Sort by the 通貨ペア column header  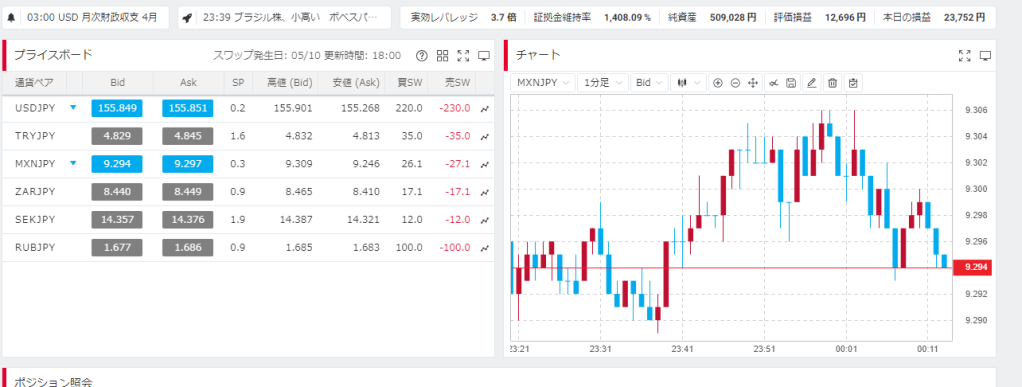click(x=34, y=83)
